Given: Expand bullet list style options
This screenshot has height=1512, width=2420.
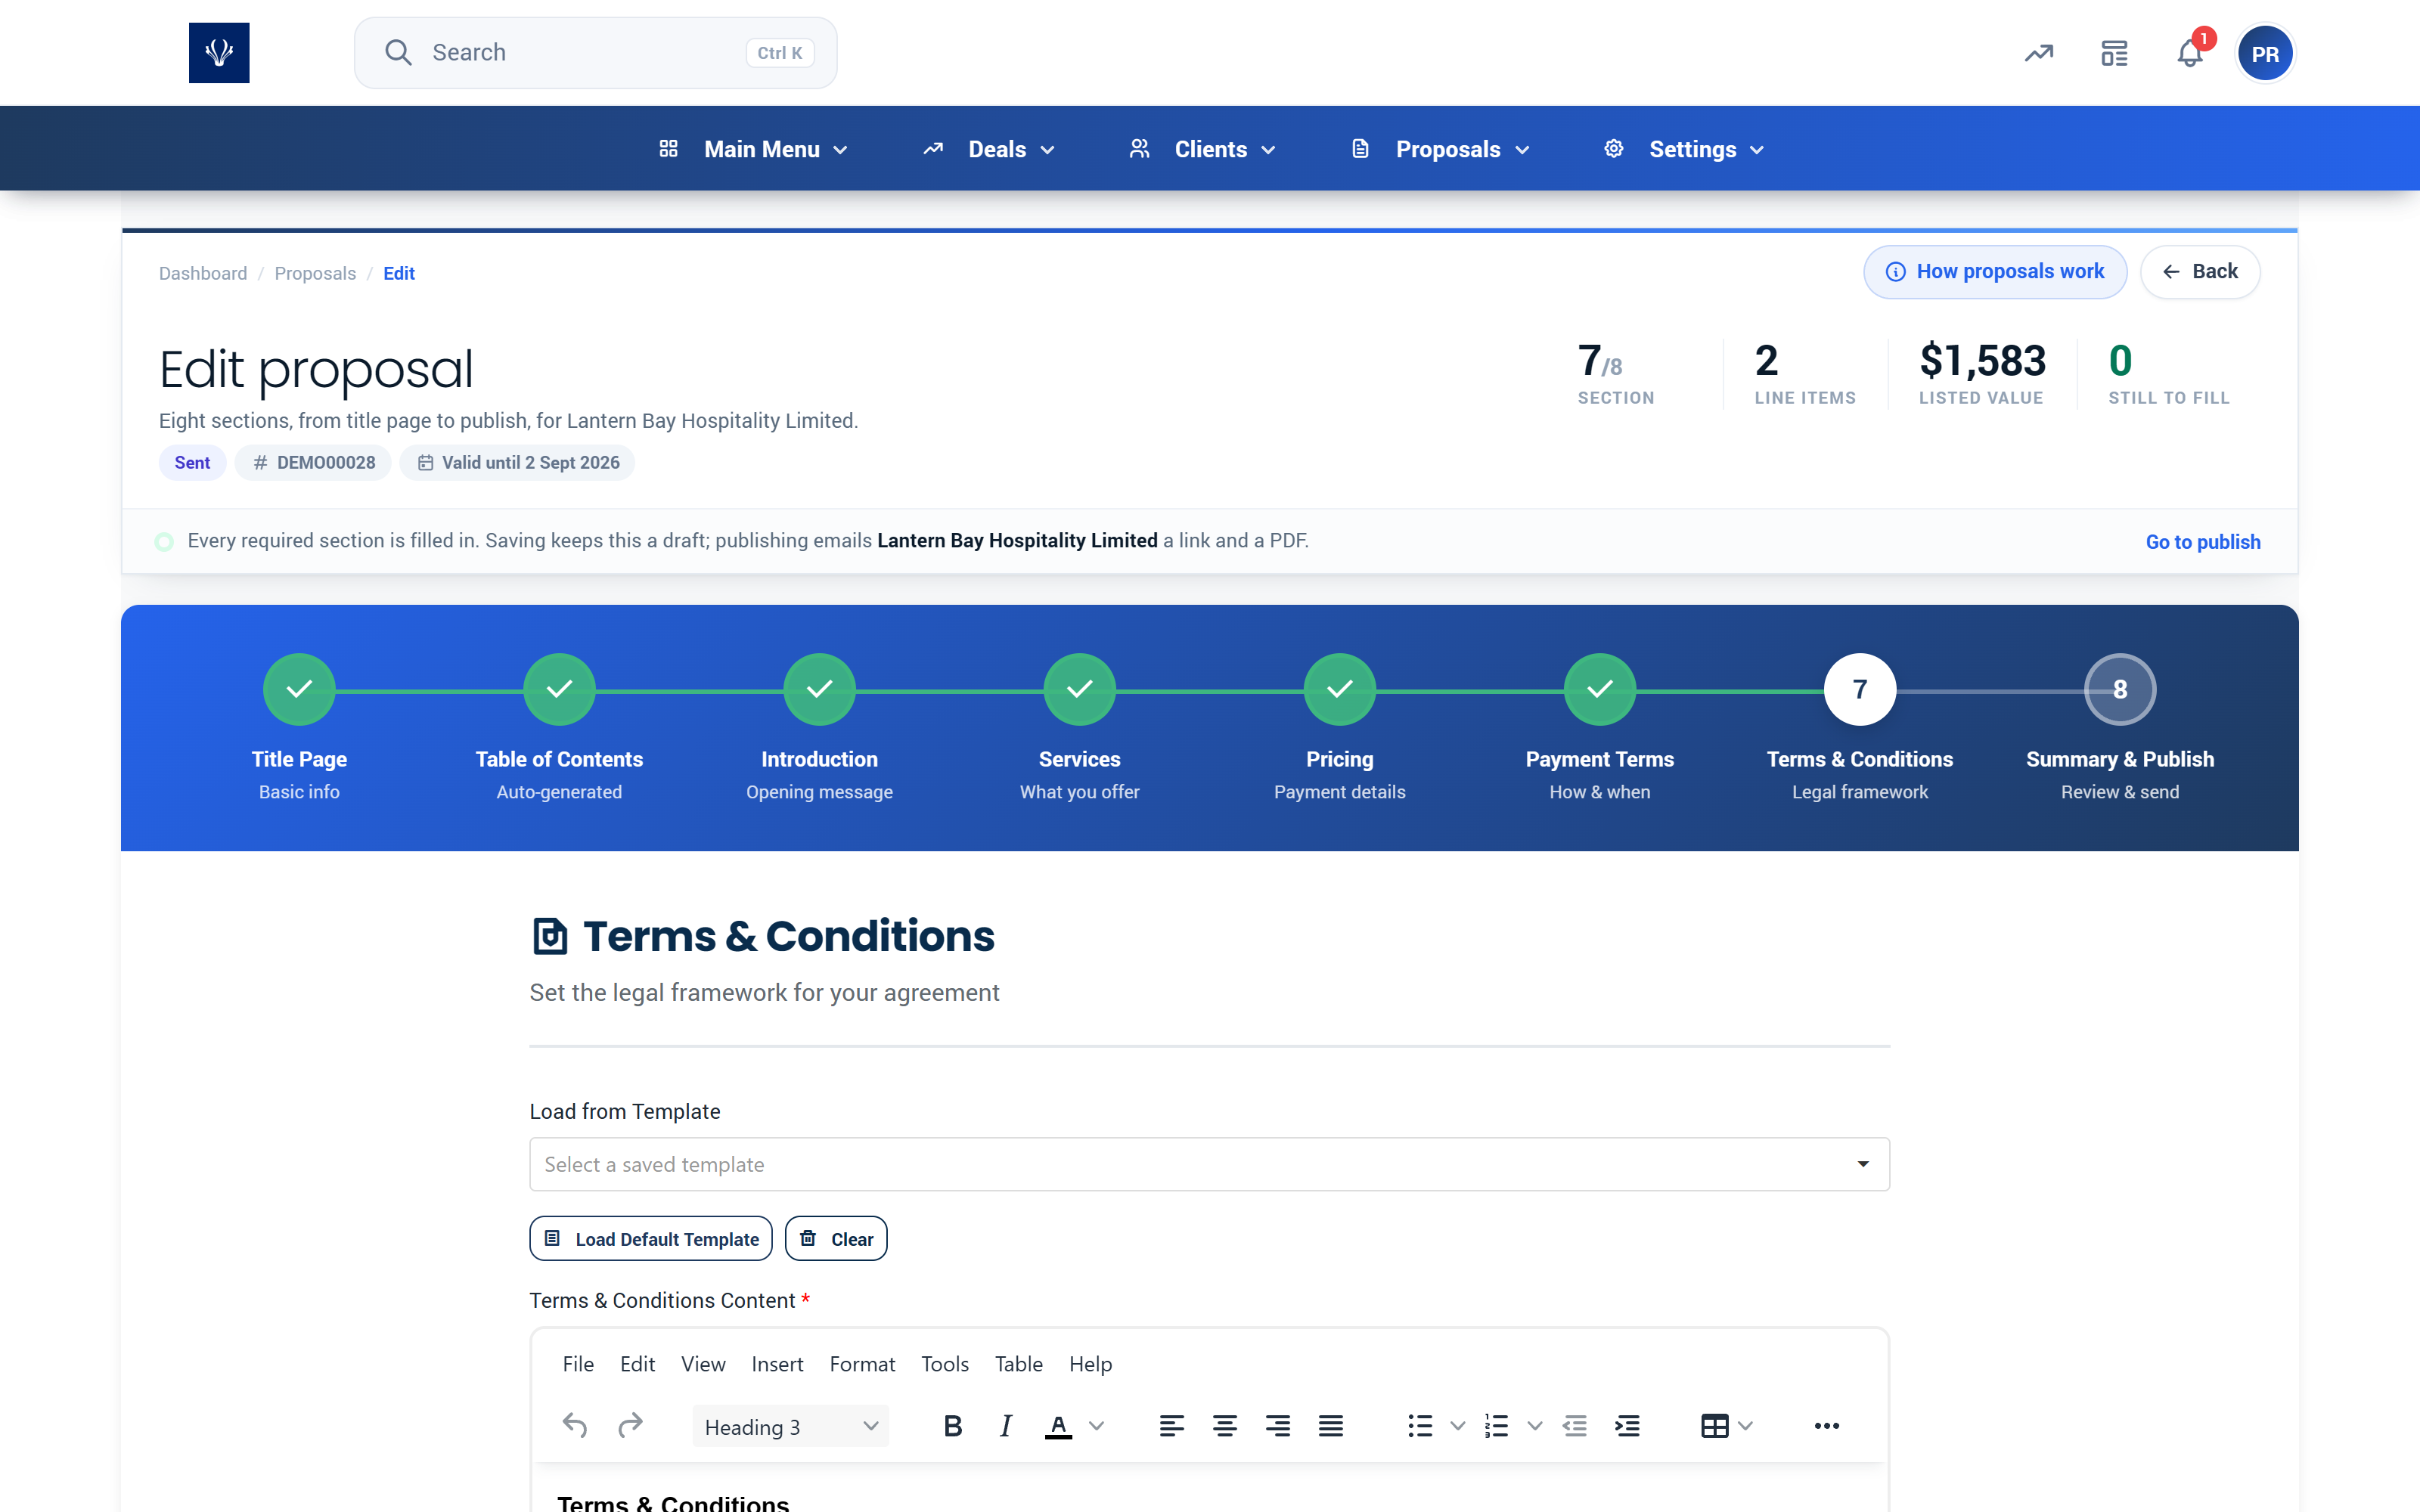Looking at the screenshot, I should [1457, 1426].
